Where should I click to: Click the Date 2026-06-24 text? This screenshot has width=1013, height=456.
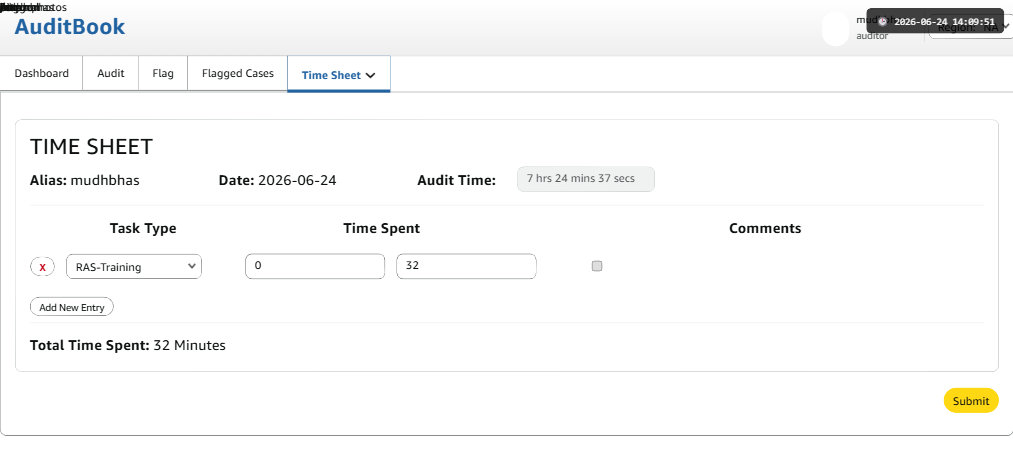278,180
